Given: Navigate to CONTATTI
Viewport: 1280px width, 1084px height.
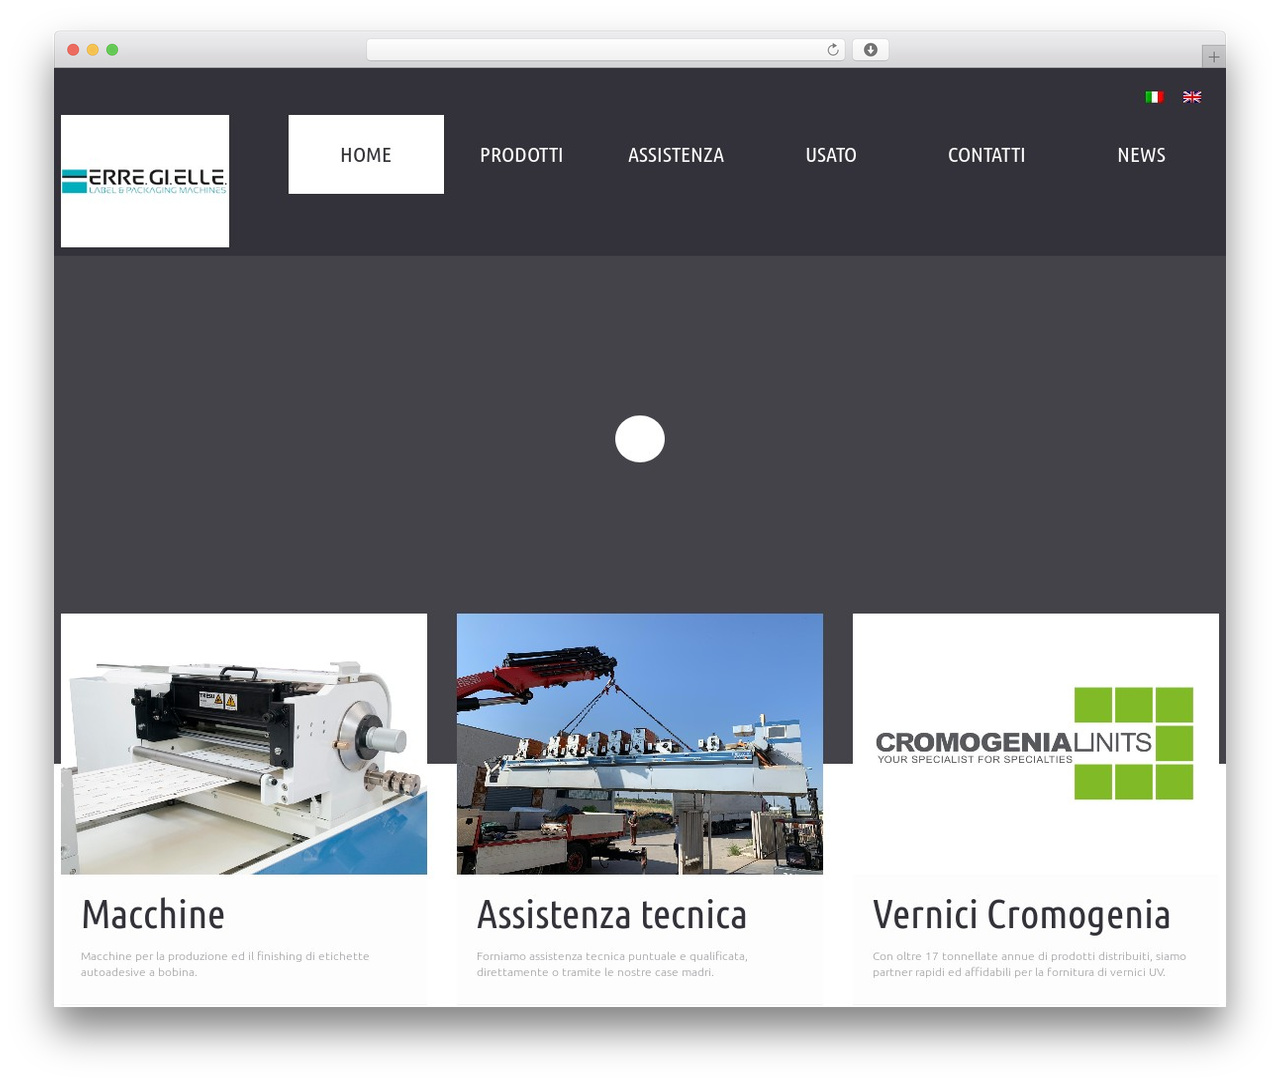Looking at the screenshot, I should [986, 155].
